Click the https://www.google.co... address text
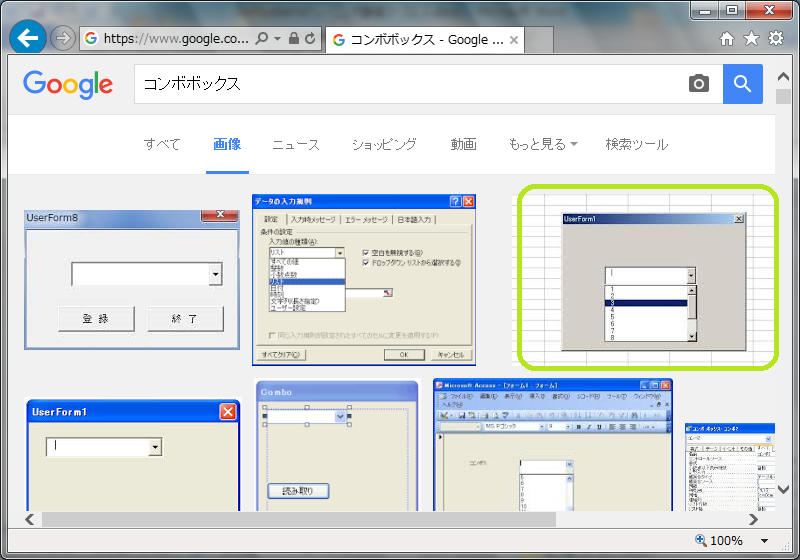 [x=176, y=39]
